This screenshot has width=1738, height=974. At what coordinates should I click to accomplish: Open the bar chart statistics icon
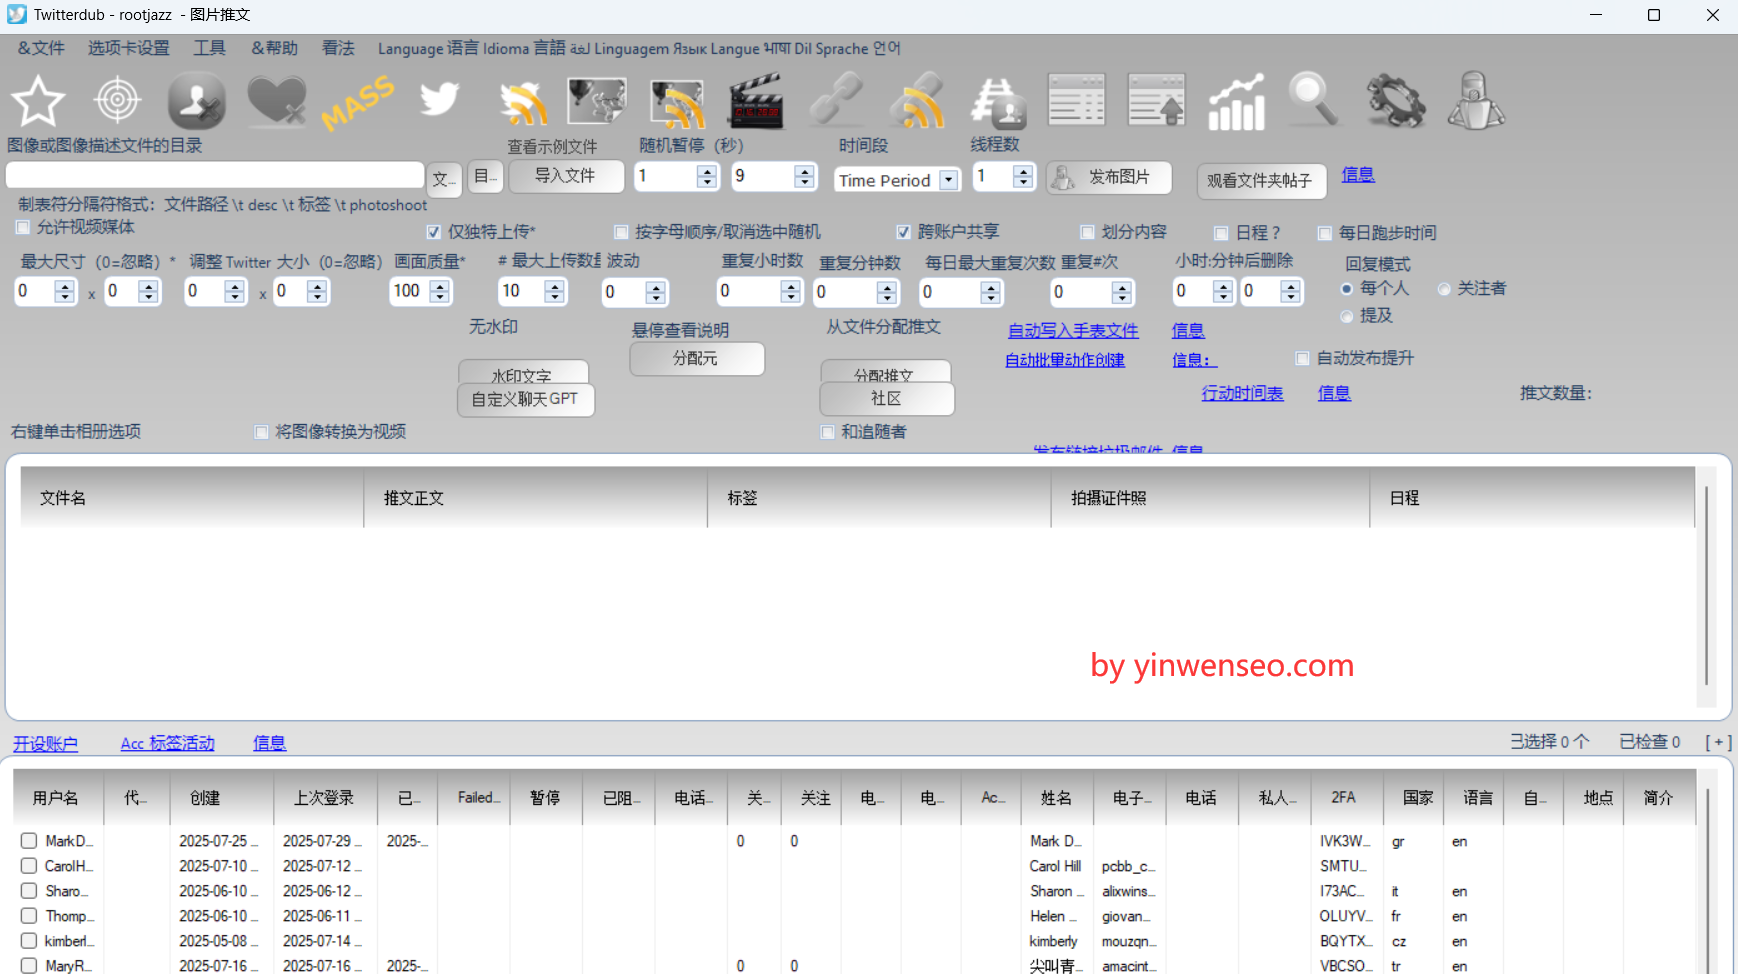pos(1236,101)
